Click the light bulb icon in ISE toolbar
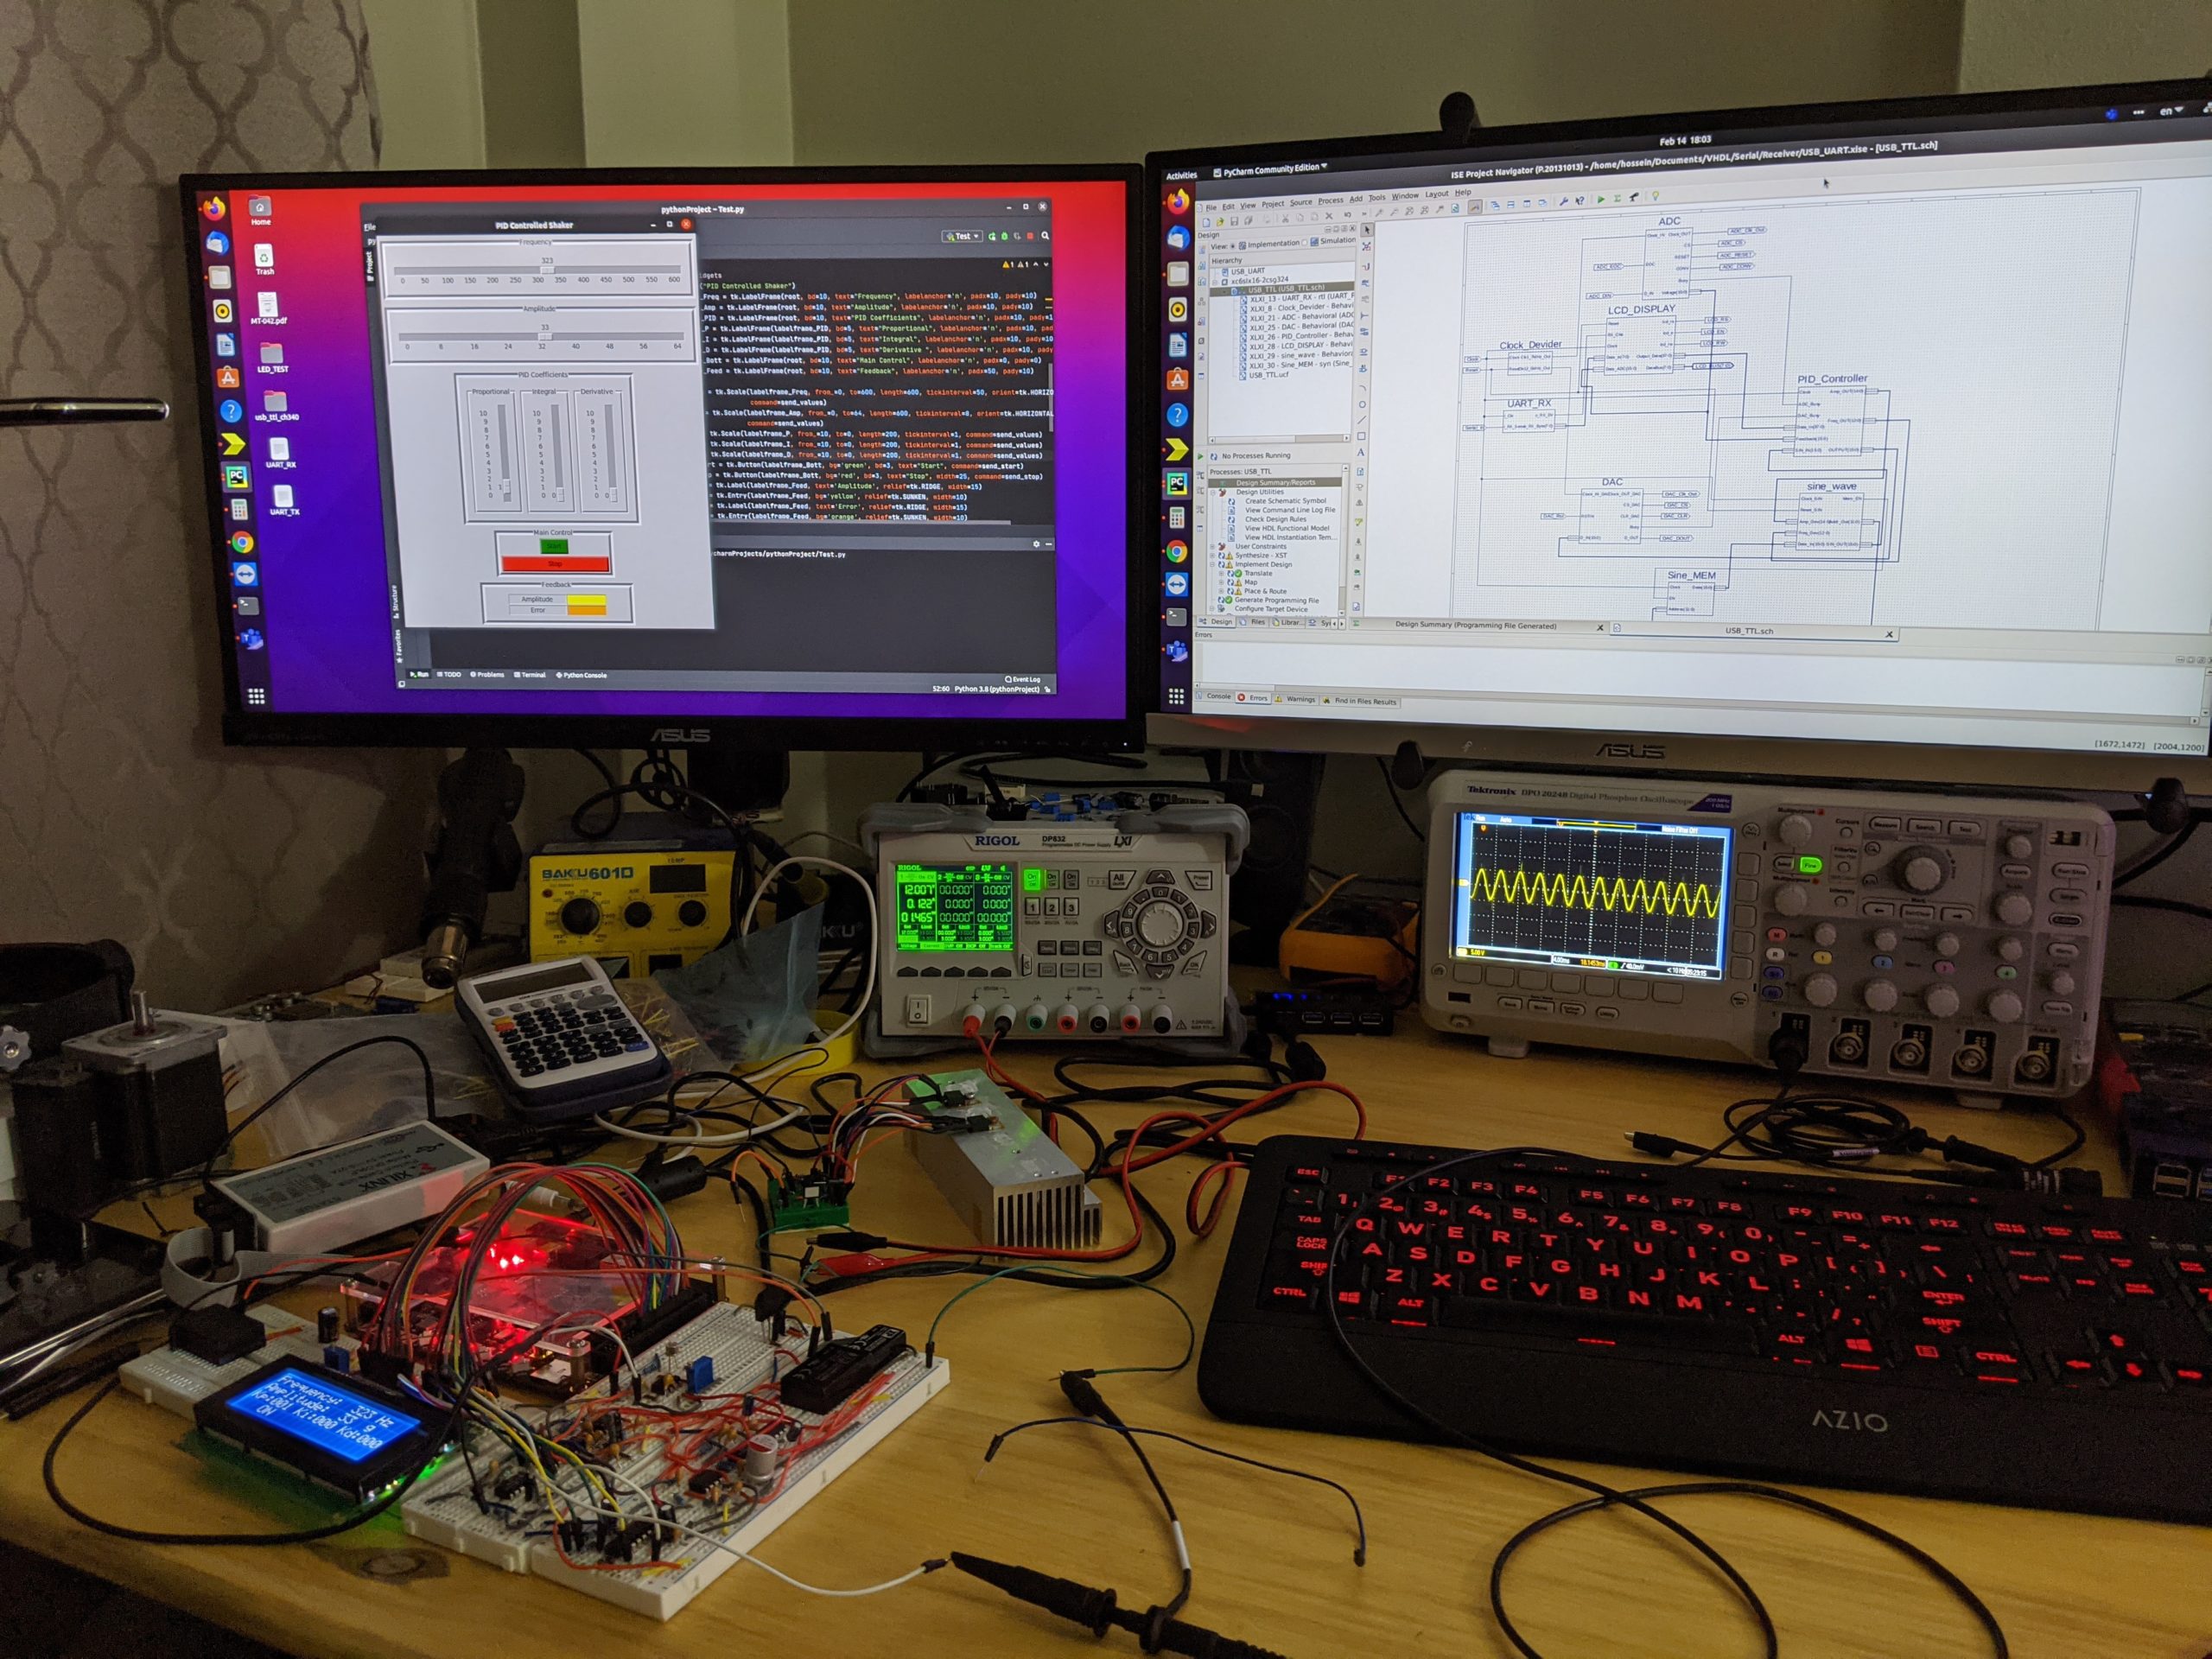The width and height of the screenshot is (2212, 1659). coord(1655,196)
